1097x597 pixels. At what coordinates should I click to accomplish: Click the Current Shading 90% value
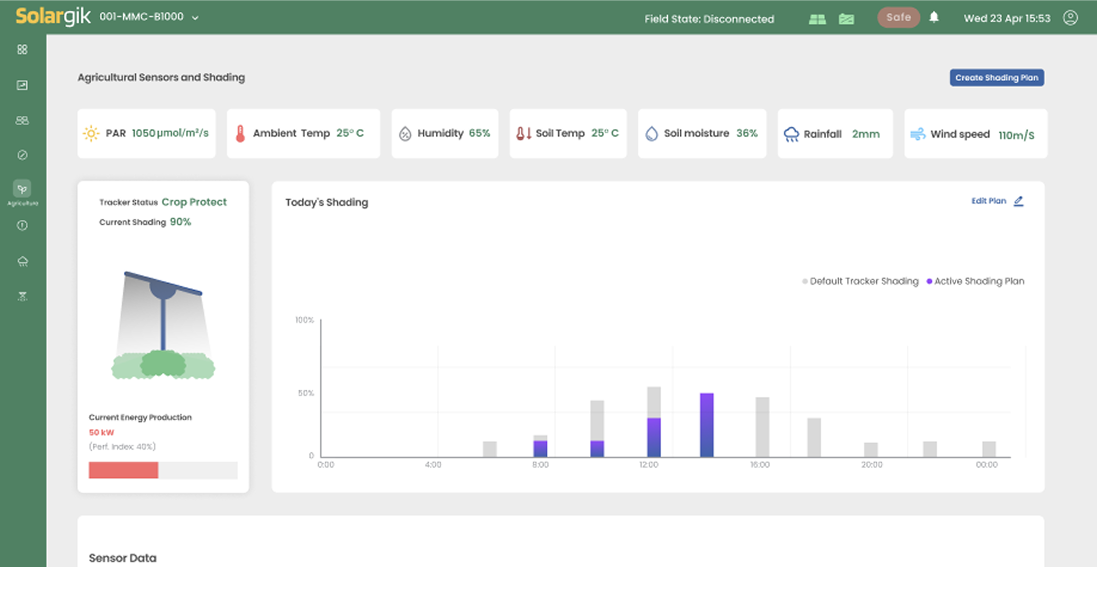(180, 222)
